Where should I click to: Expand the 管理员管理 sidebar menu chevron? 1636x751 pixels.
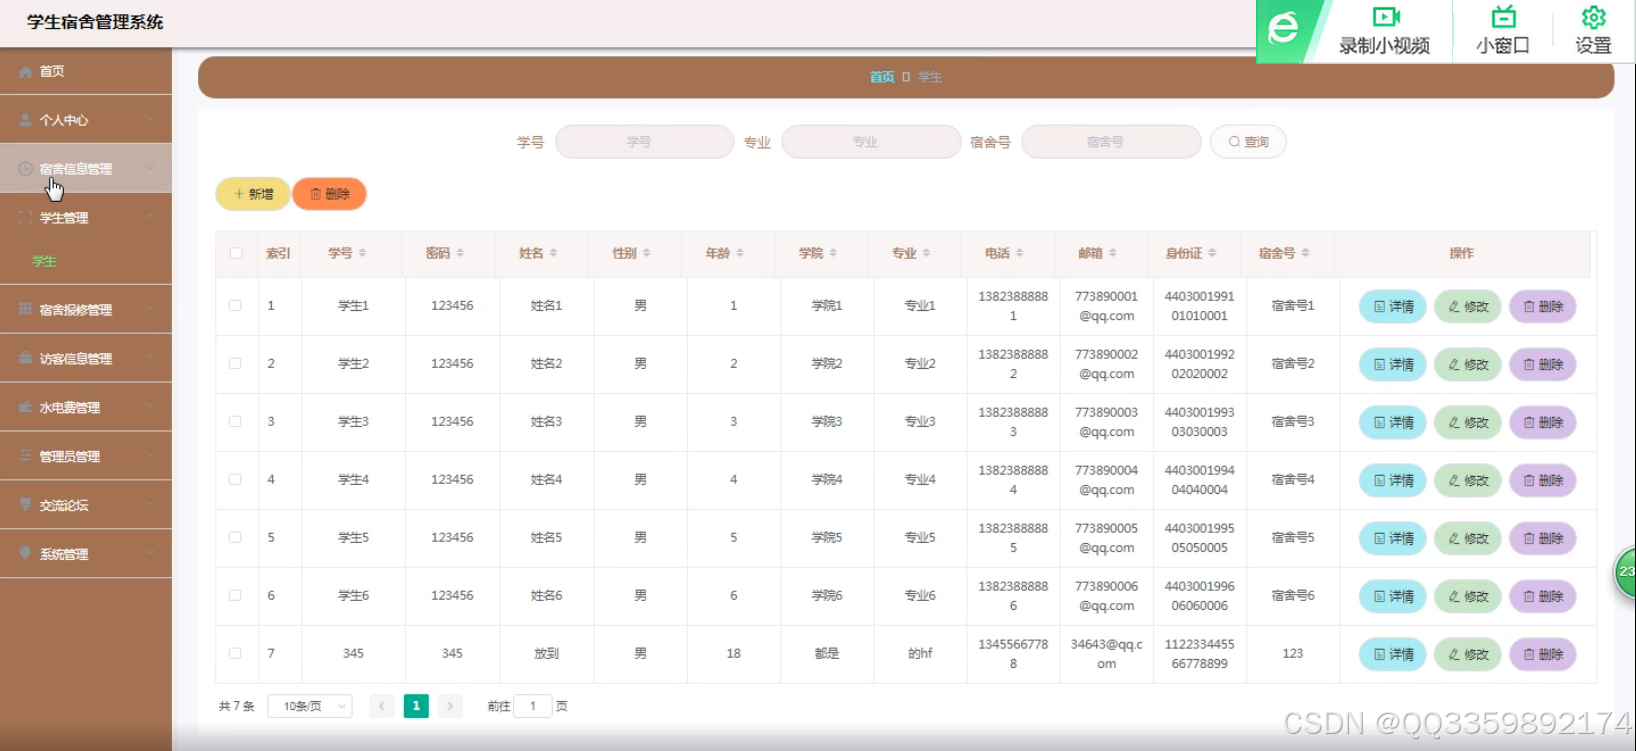[150, 456]
